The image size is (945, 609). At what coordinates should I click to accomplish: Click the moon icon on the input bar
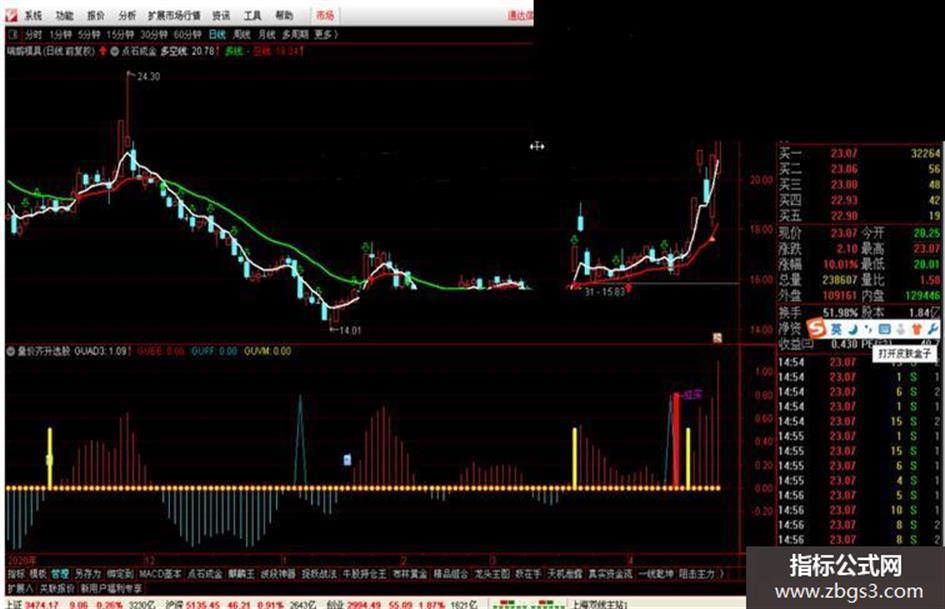click(853, 329)
